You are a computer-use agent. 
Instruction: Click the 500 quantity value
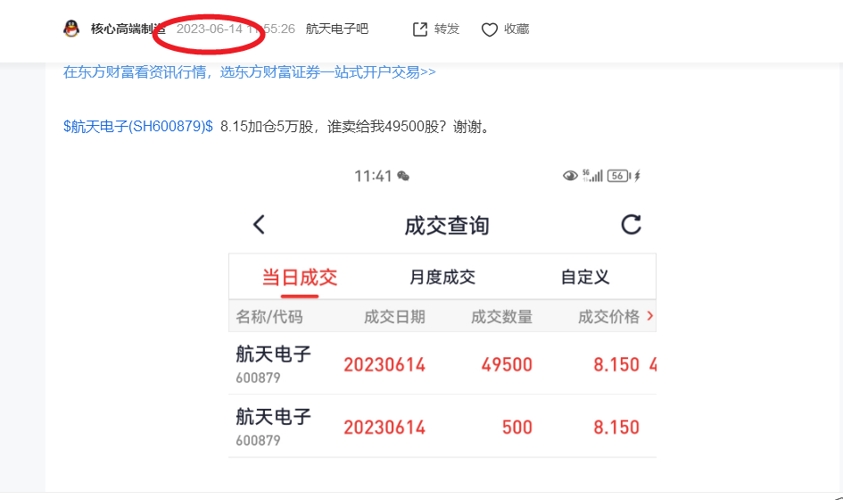click(517, 427)
